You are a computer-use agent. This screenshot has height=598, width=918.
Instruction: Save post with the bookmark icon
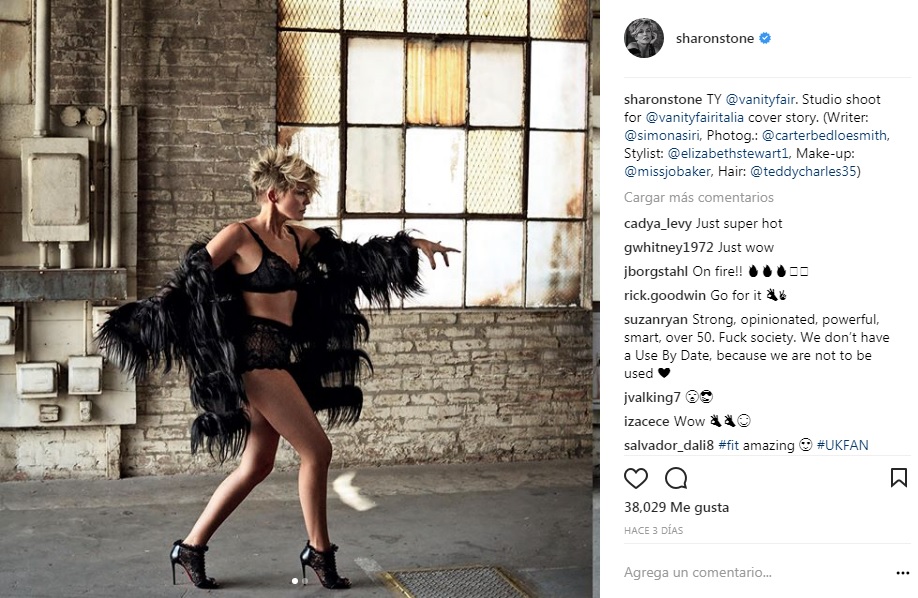coord(899,478)
